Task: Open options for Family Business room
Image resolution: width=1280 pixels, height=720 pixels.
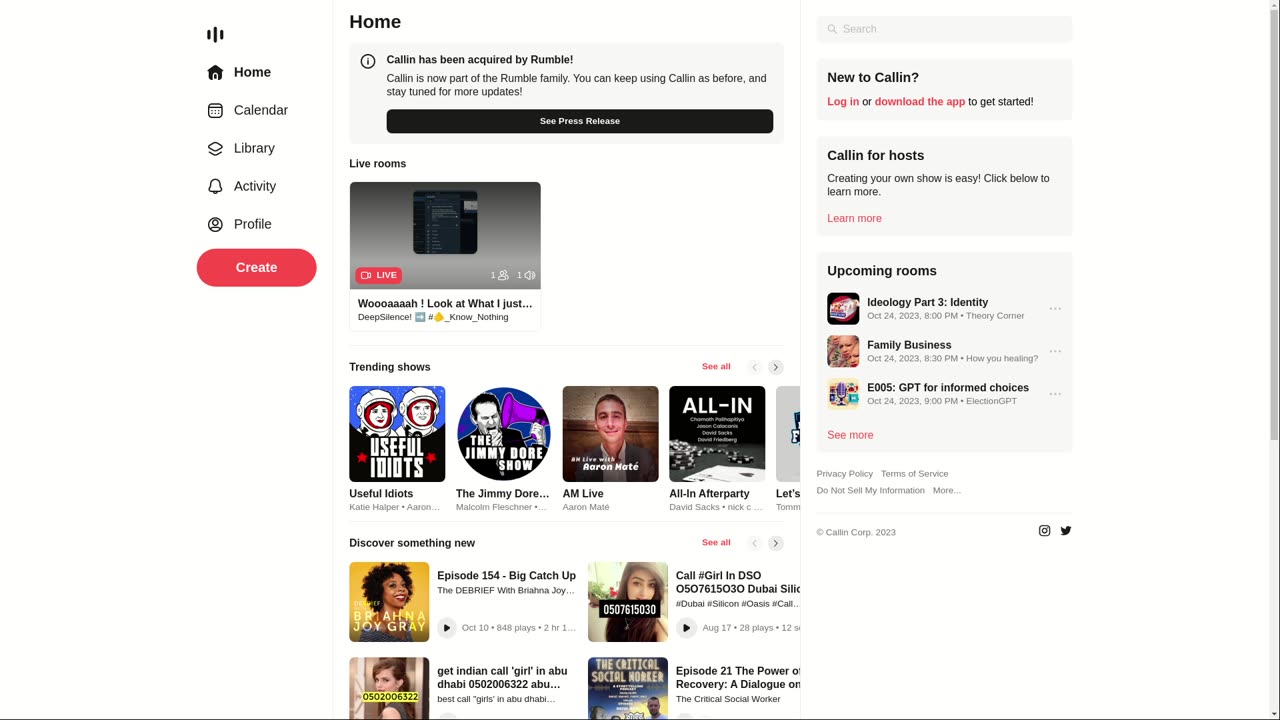Action: [1055, 351]
